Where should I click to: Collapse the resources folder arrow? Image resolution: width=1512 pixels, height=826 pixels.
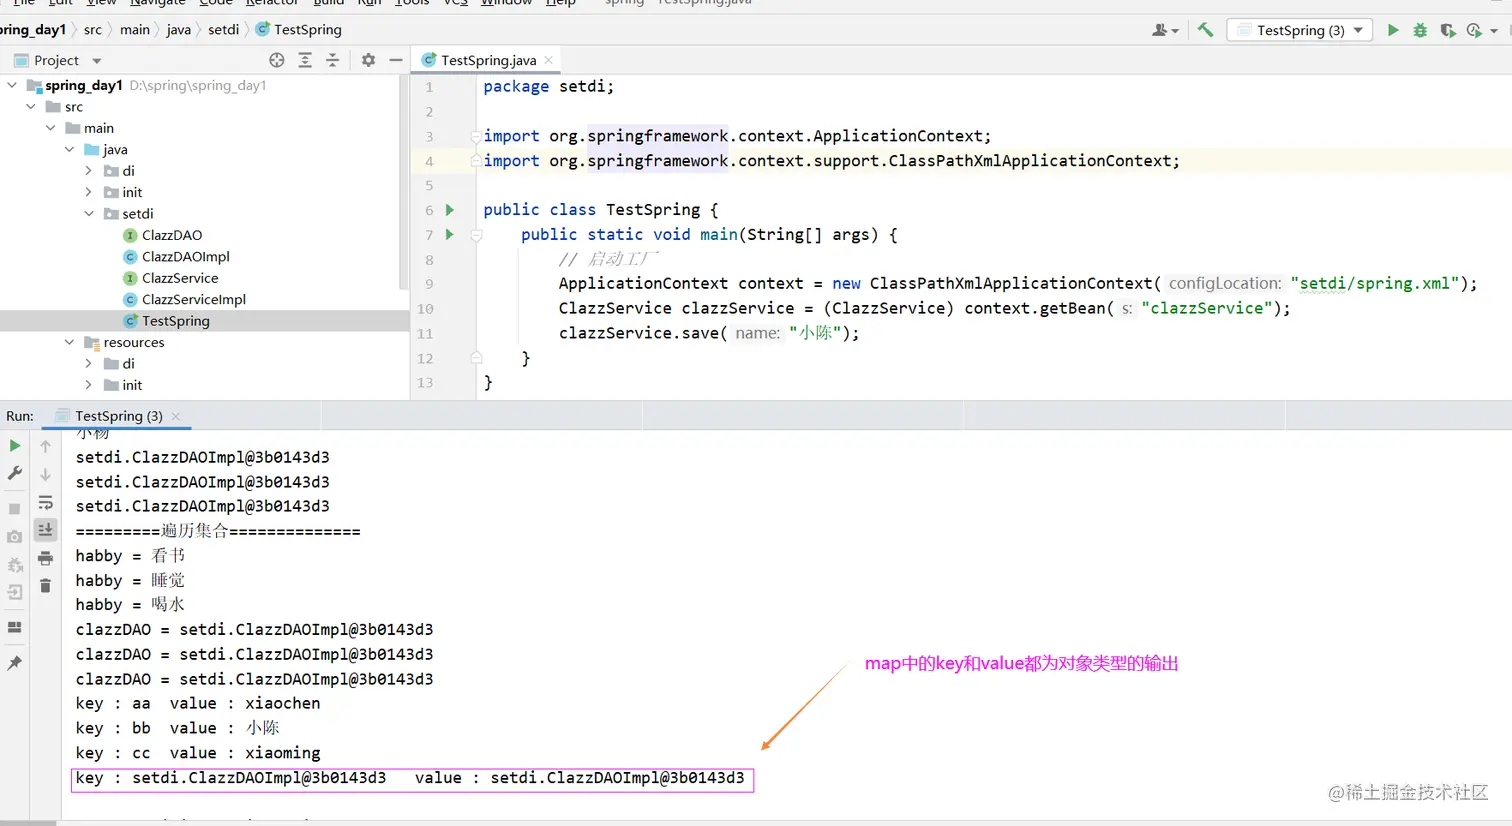point(69,342)
